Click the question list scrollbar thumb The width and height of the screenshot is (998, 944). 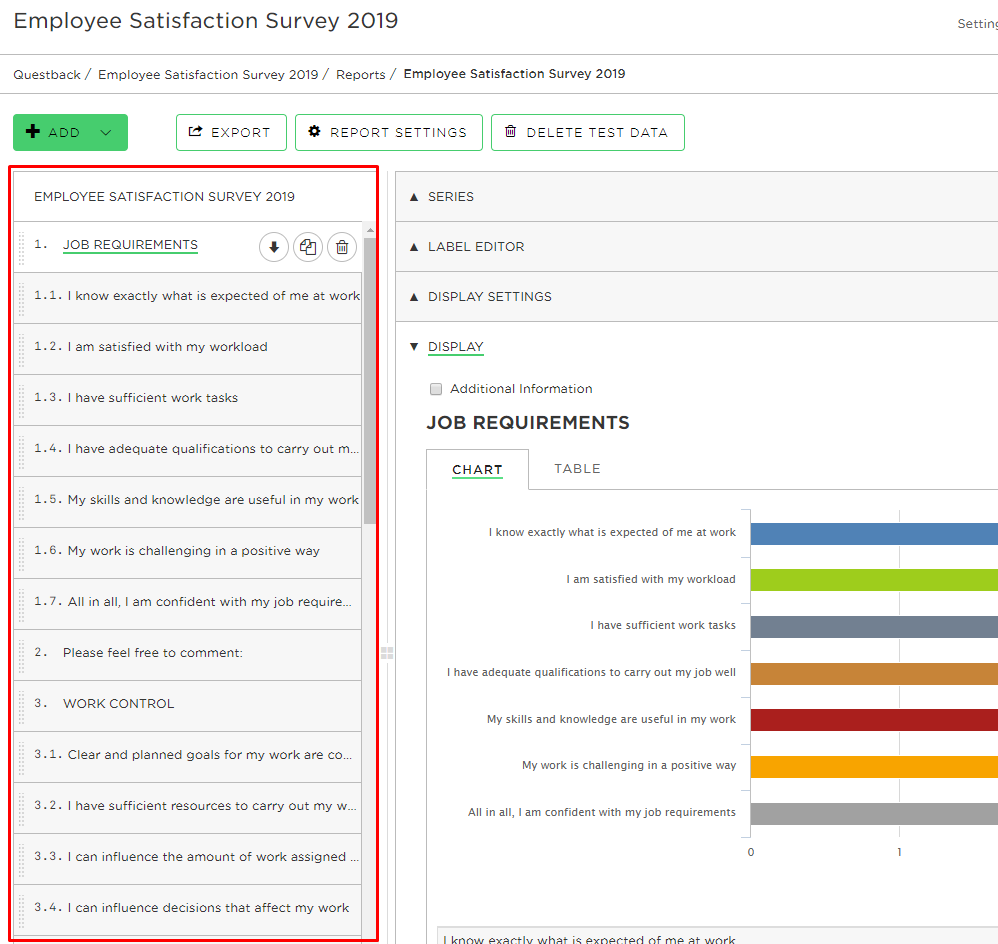[370, 381]
